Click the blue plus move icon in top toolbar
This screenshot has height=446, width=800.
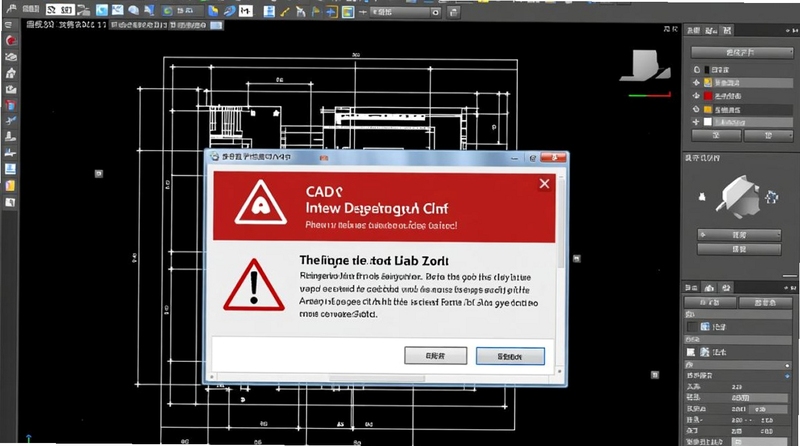332,11
